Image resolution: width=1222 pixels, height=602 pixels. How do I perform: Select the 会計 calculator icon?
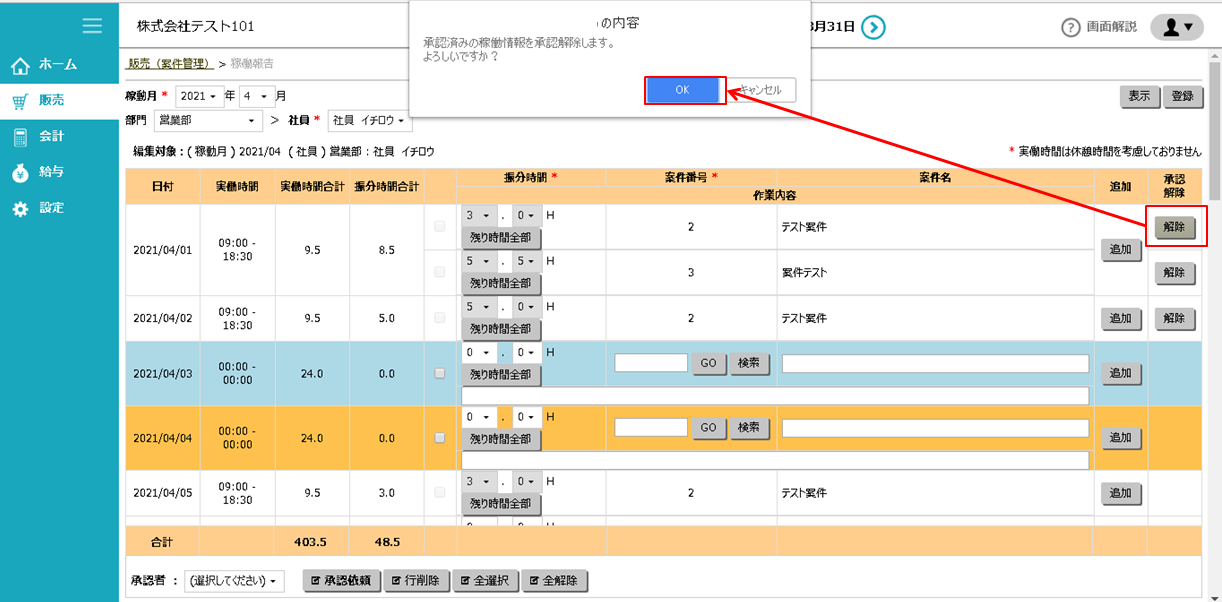click(x=20, y=136)
